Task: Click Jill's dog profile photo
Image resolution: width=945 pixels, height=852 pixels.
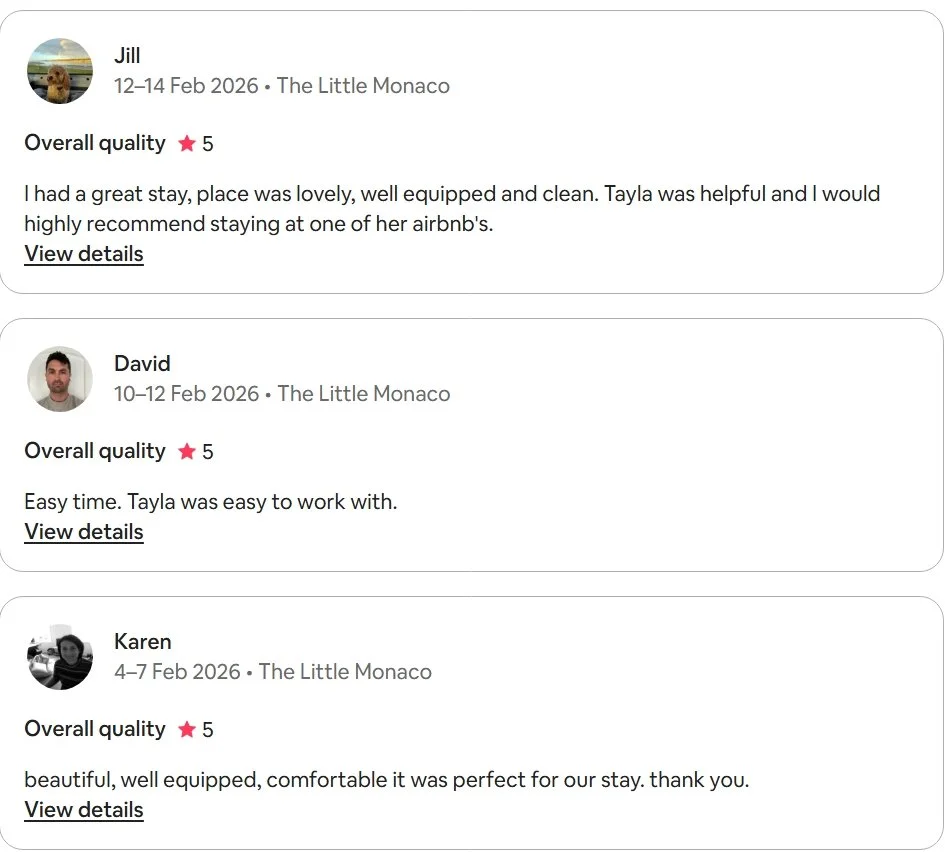Action: (60, 71)
